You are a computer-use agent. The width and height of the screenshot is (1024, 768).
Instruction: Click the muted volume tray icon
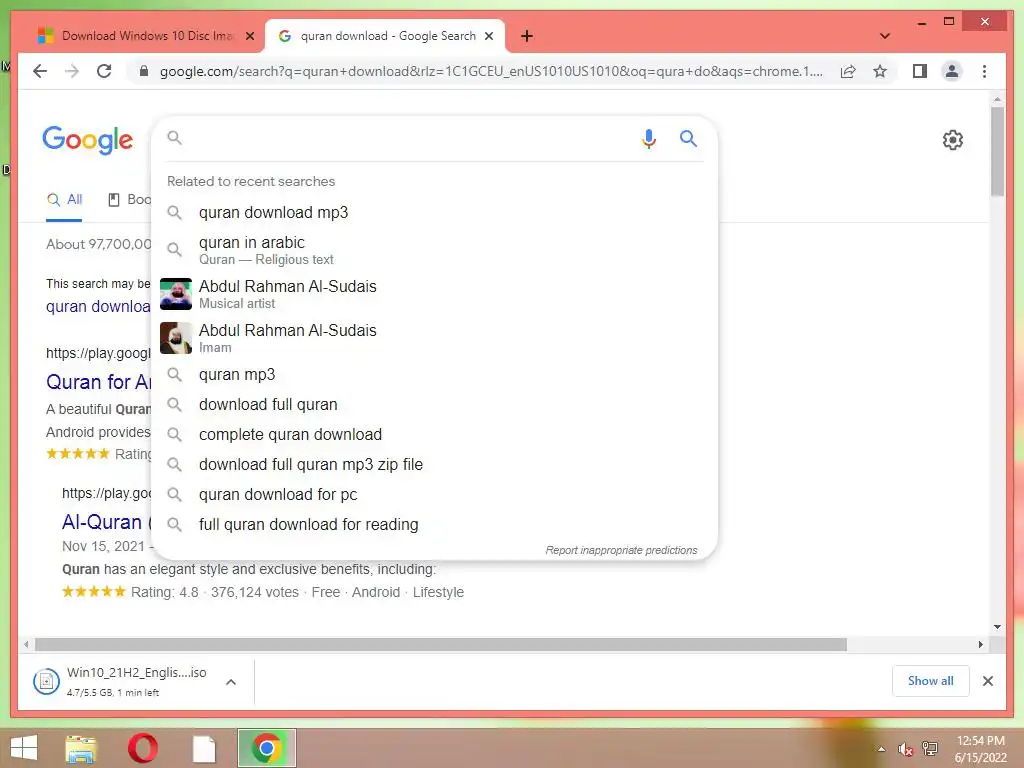(x=904, y=749)
